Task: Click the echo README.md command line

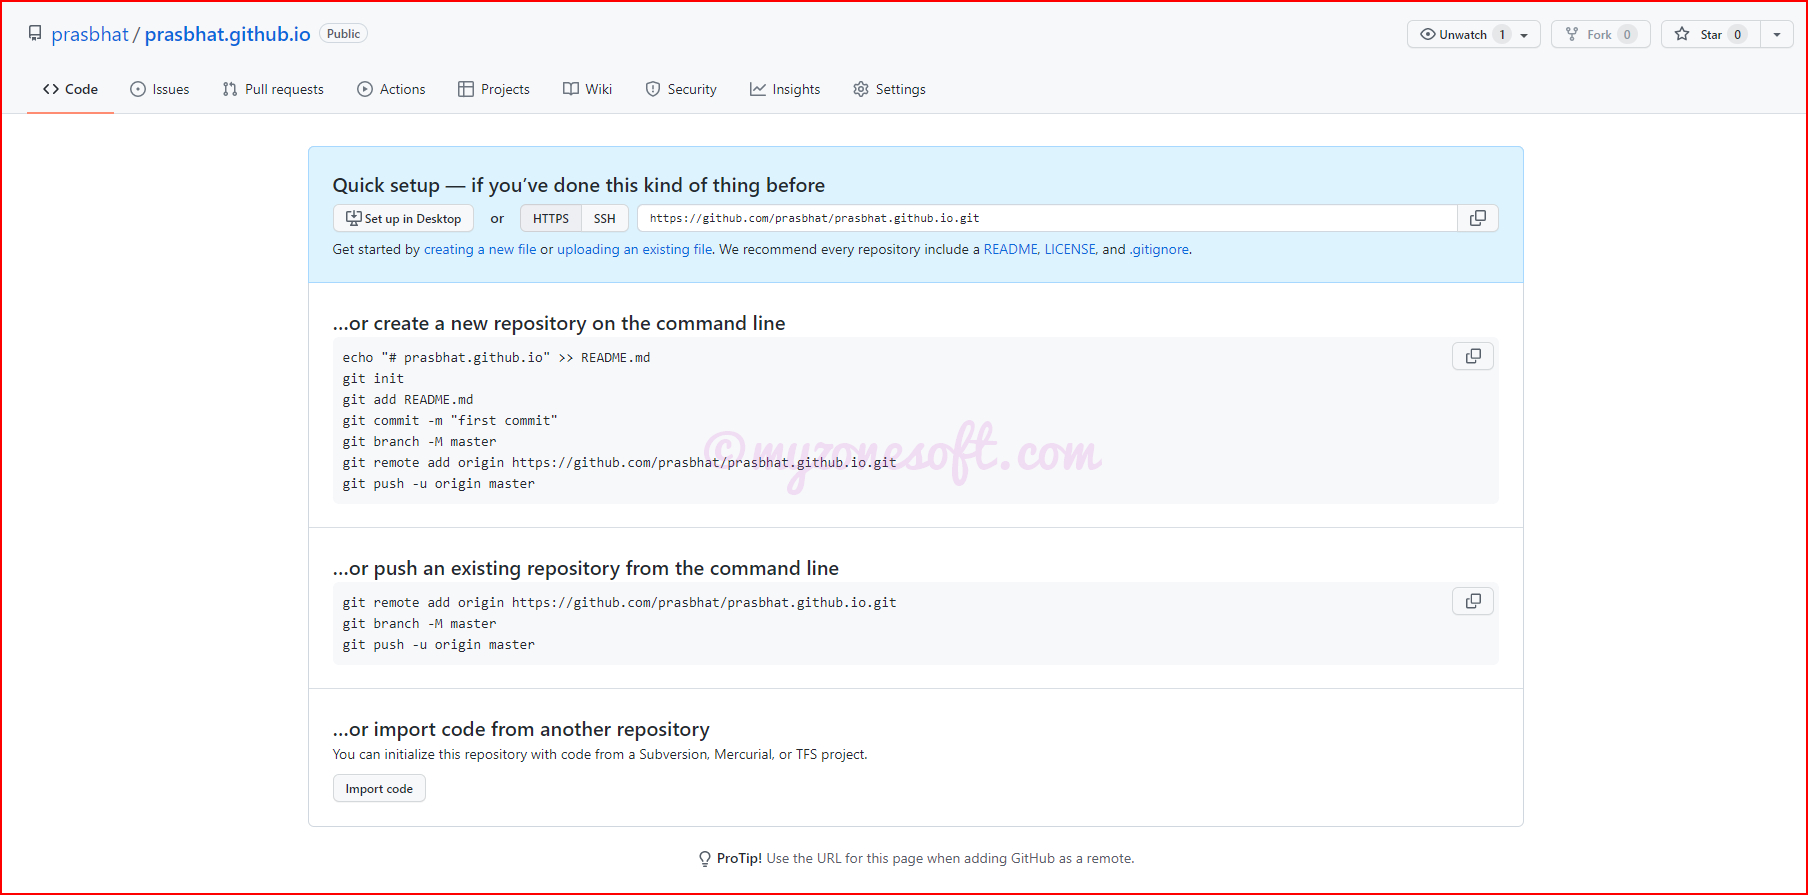Action: coord(496,357)
